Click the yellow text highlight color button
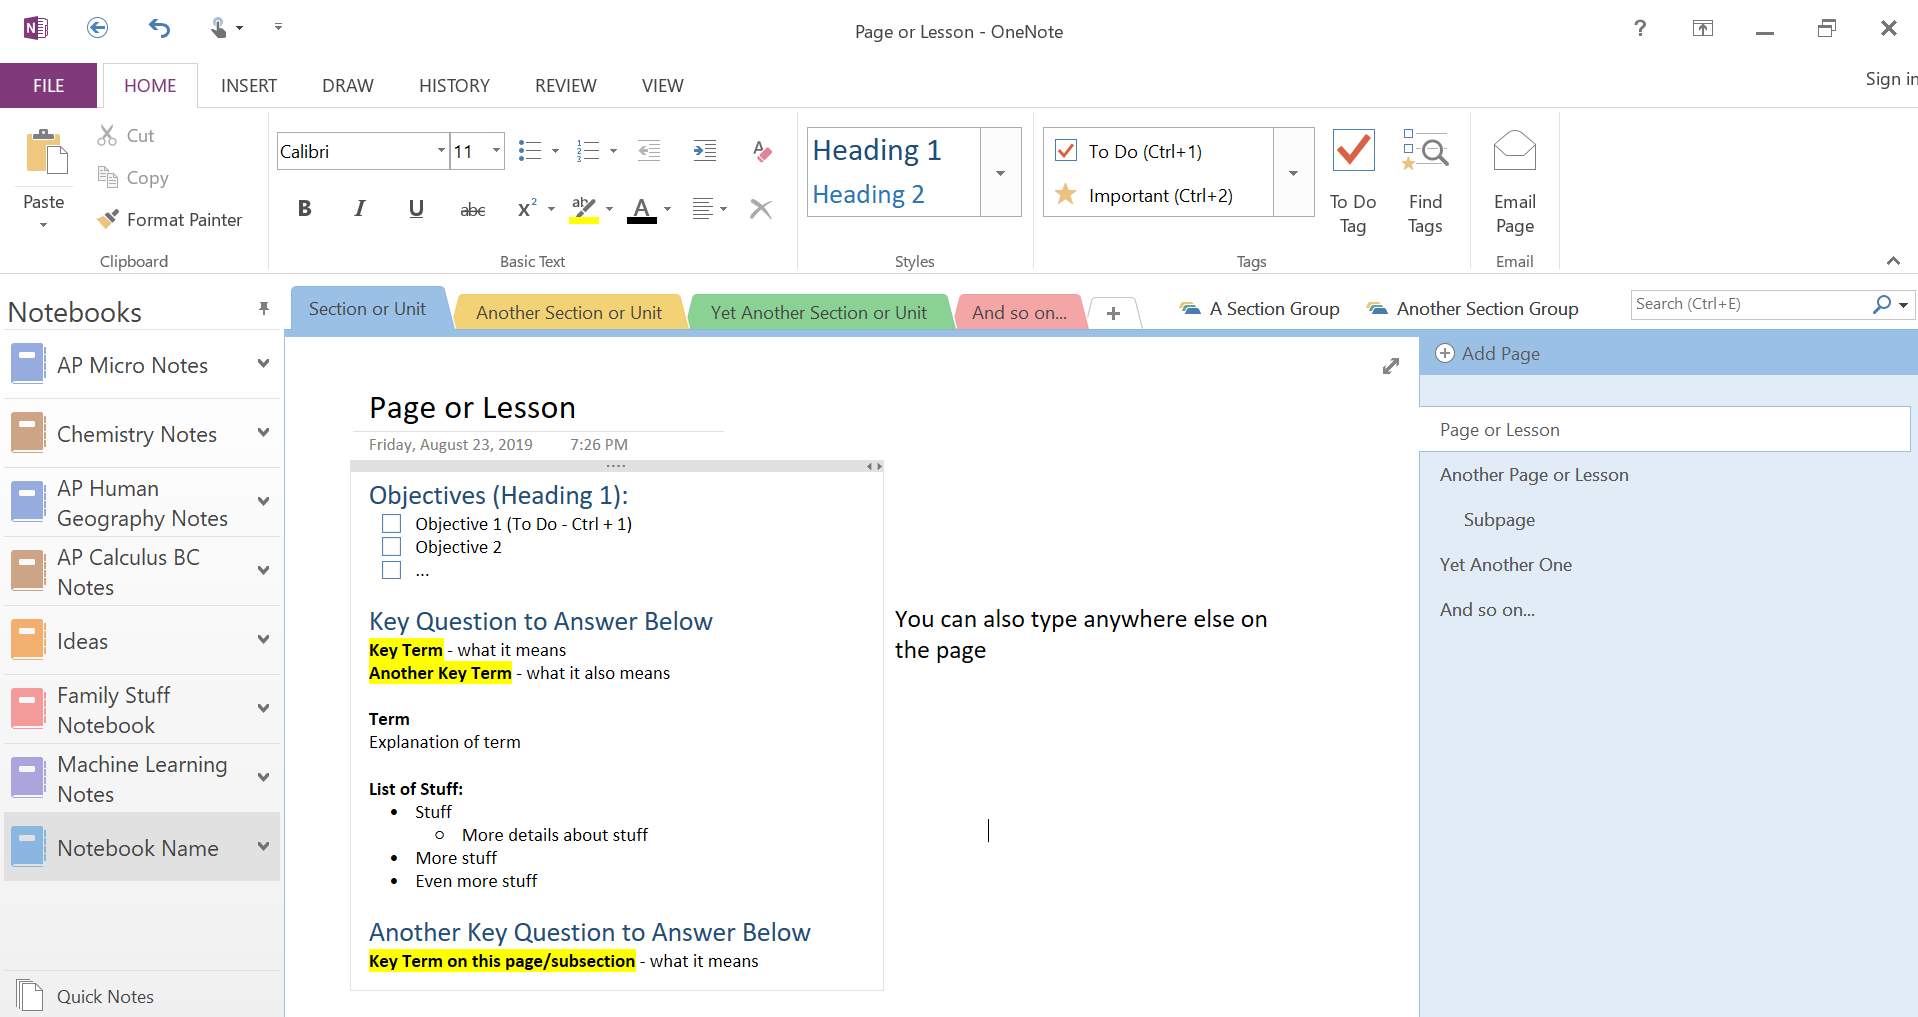The width and height of the screenshot is (1918, 1017). pos(584,209)
